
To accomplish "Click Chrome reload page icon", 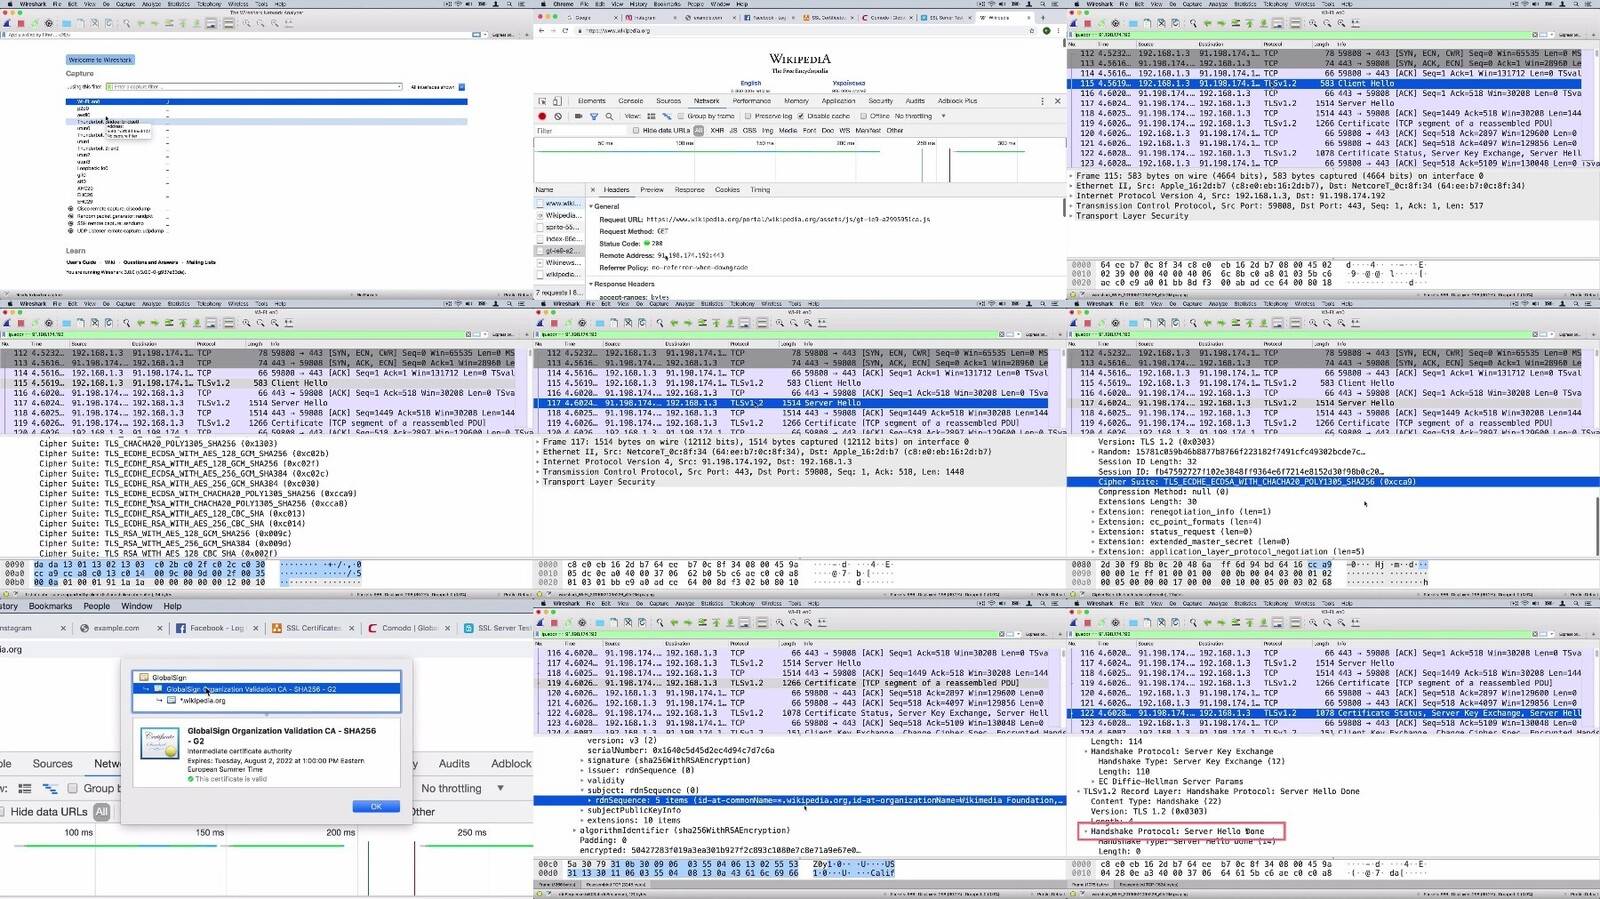I will [x=565, y=31].
